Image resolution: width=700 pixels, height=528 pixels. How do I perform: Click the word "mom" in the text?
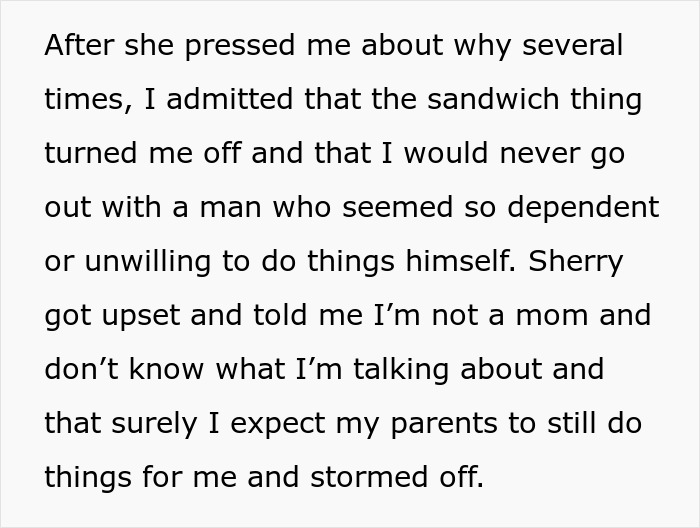pos(552,316)
